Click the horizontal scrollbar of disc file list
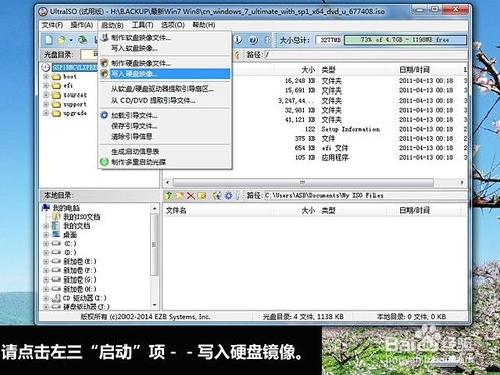This screenshot has width=500, height=375. (x=303, y=182)
